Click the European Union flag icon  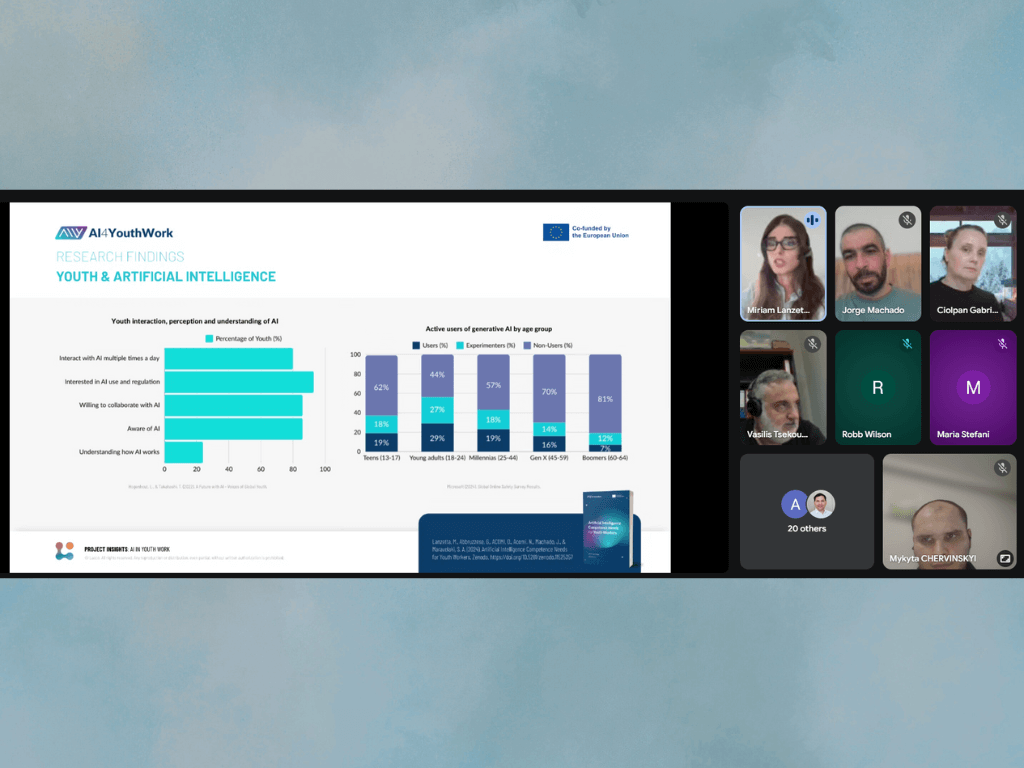555,232
